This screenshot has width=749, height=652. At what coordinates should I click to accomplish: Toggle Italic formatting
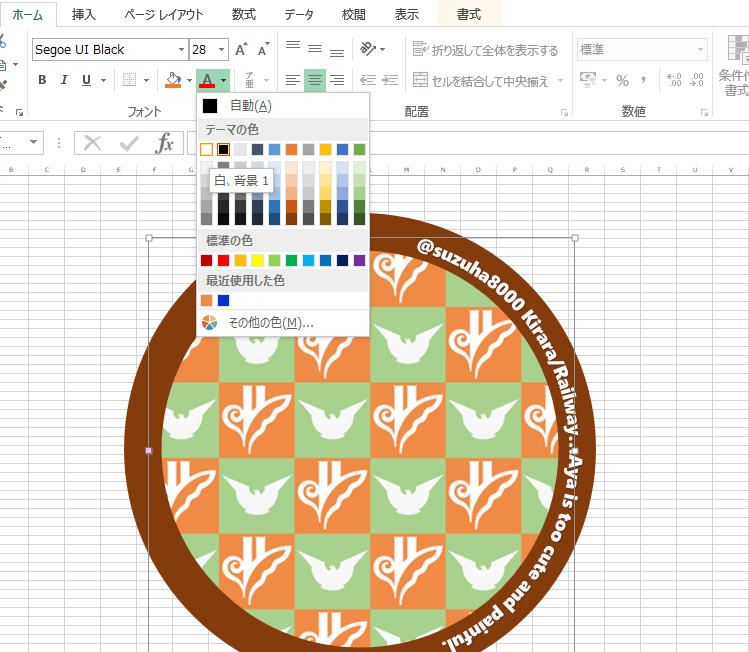point(64,80)
